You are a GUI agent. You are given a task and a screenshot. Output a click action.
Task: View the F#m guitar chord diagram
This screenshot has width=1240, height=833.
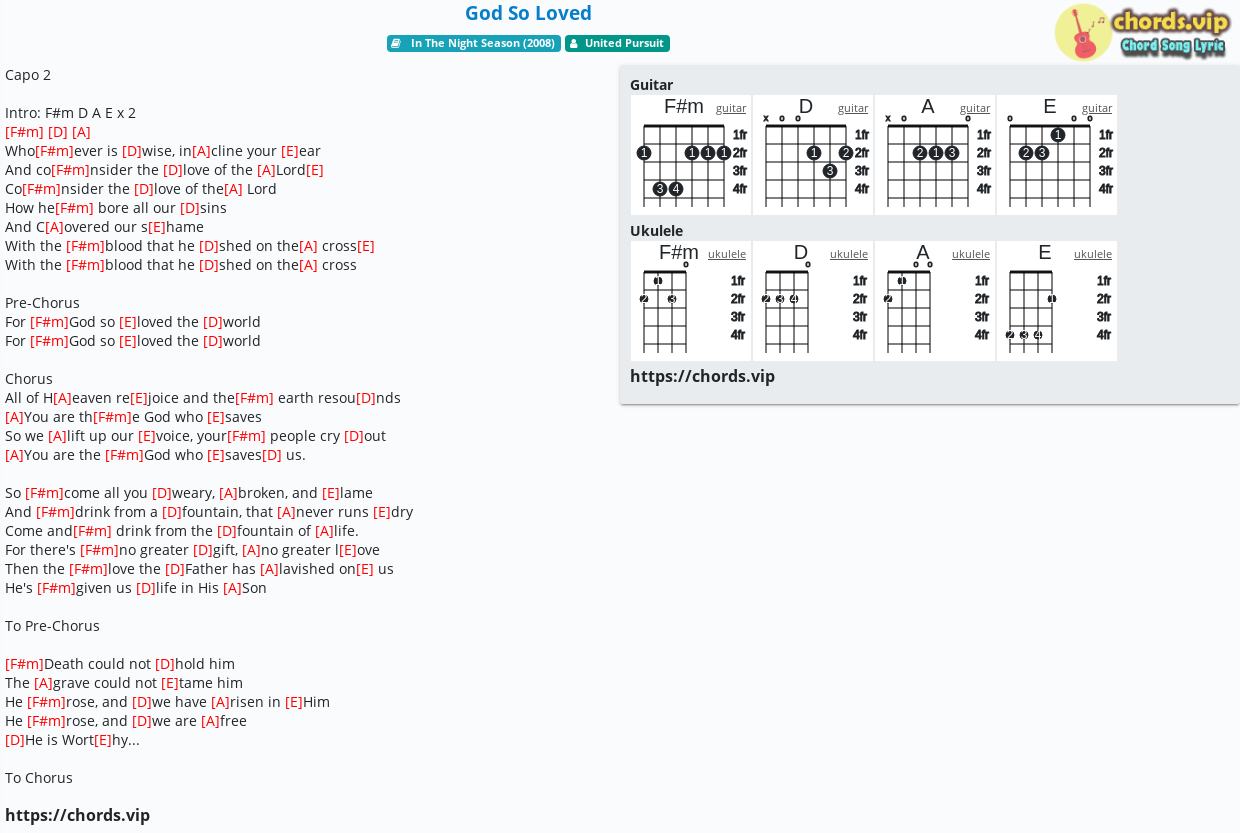pyautogui.click(x=691, y=155)
